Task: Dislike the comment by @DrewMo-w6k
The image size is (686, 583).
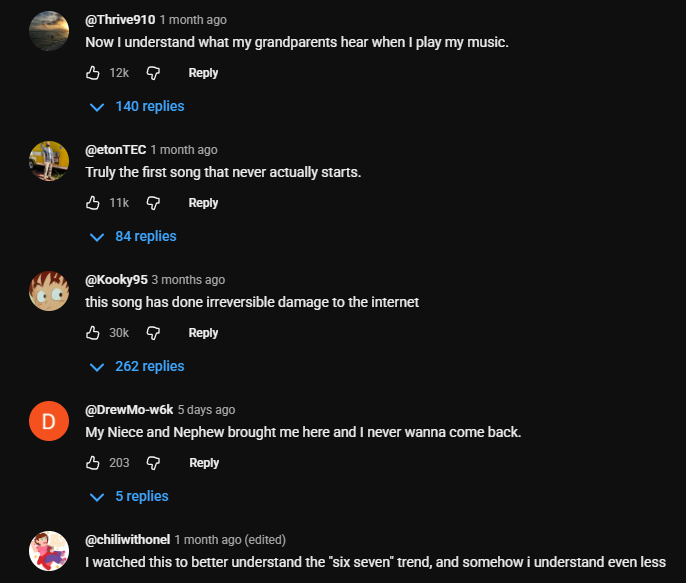Action: point(153,463)
